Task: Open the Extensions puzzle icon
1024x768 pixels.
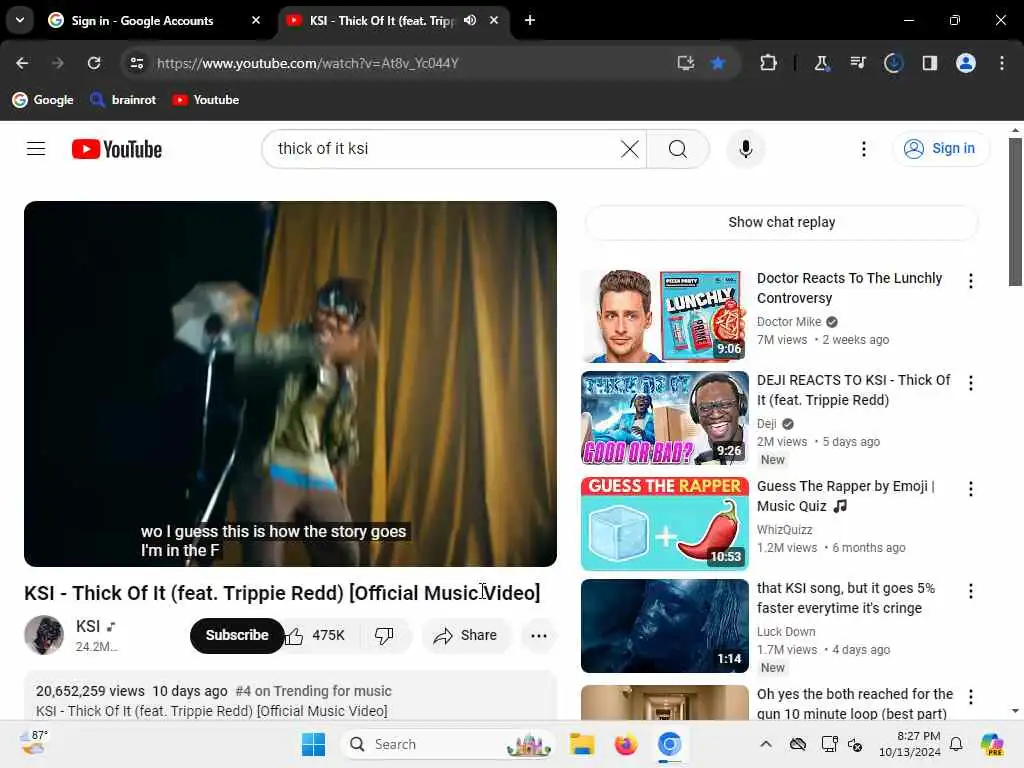Action: [x=769, y=63]
